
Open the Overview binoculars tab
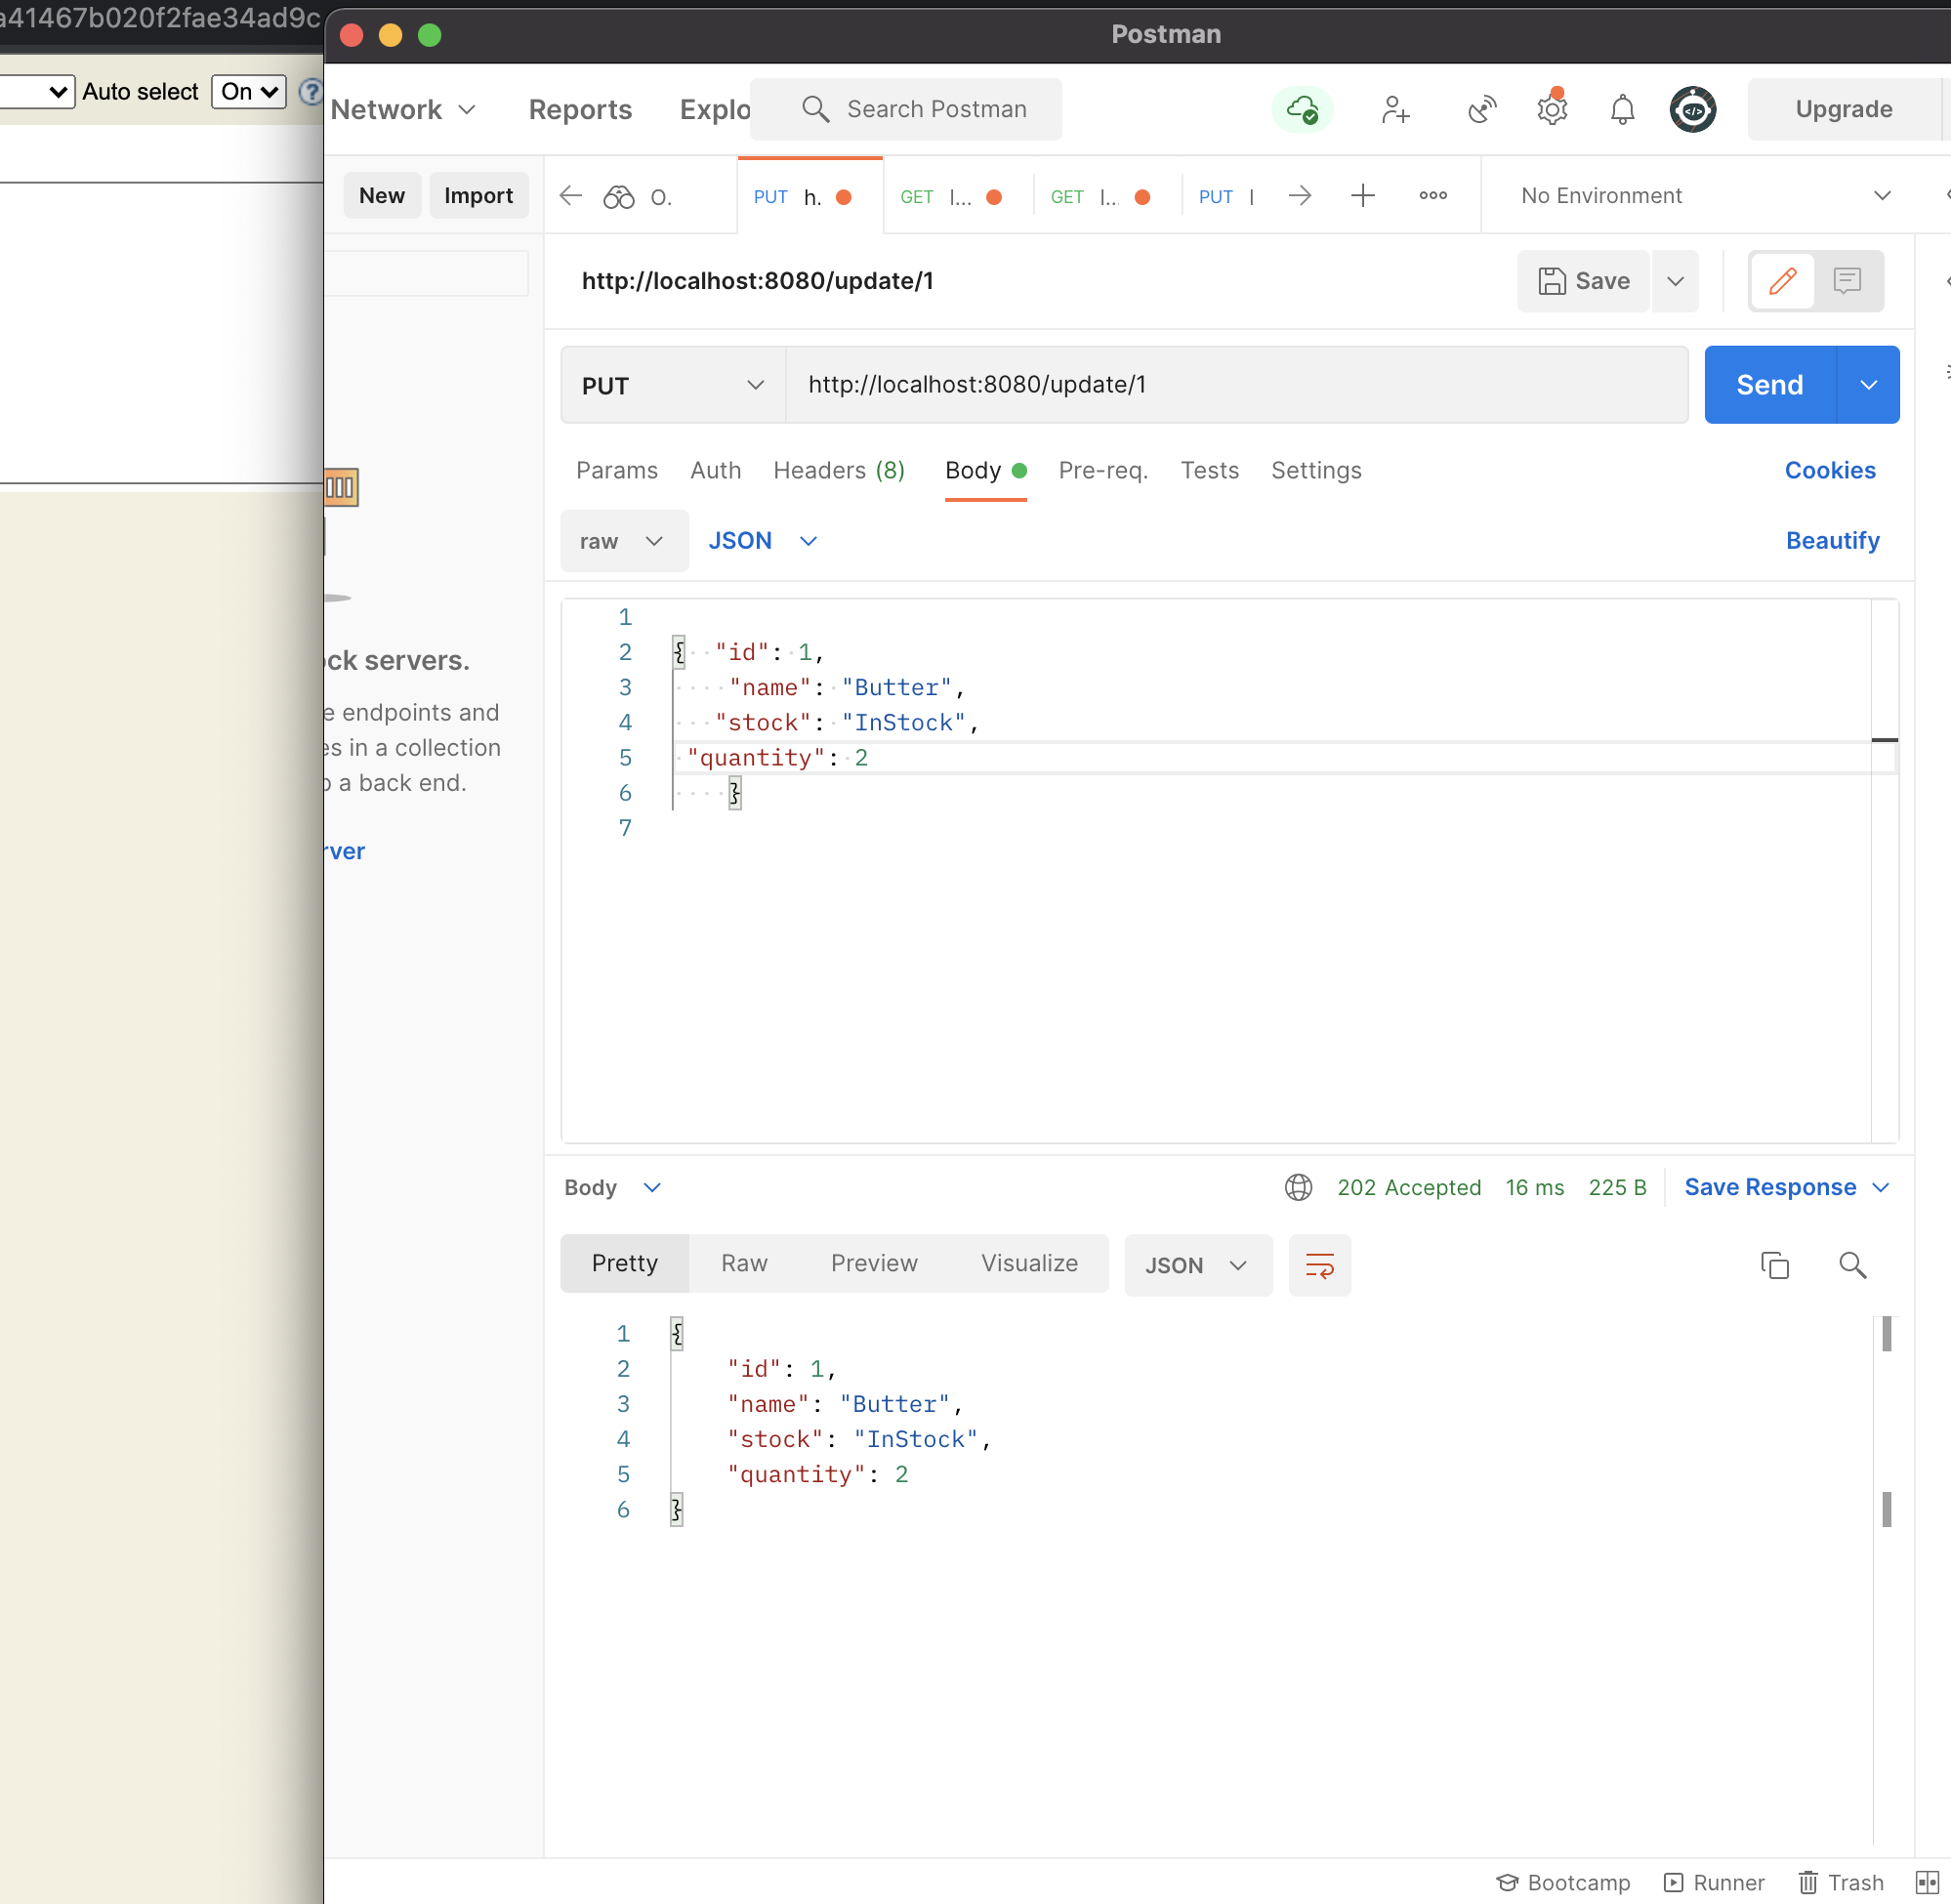pos(637,196)
